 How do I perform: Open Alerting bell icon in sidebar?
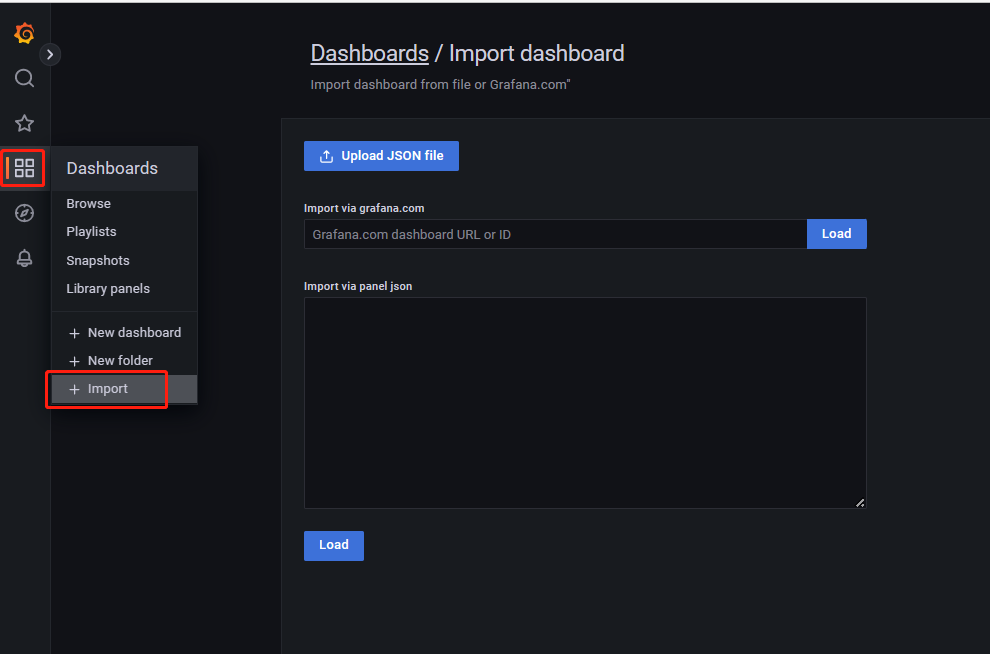point(25,258)
